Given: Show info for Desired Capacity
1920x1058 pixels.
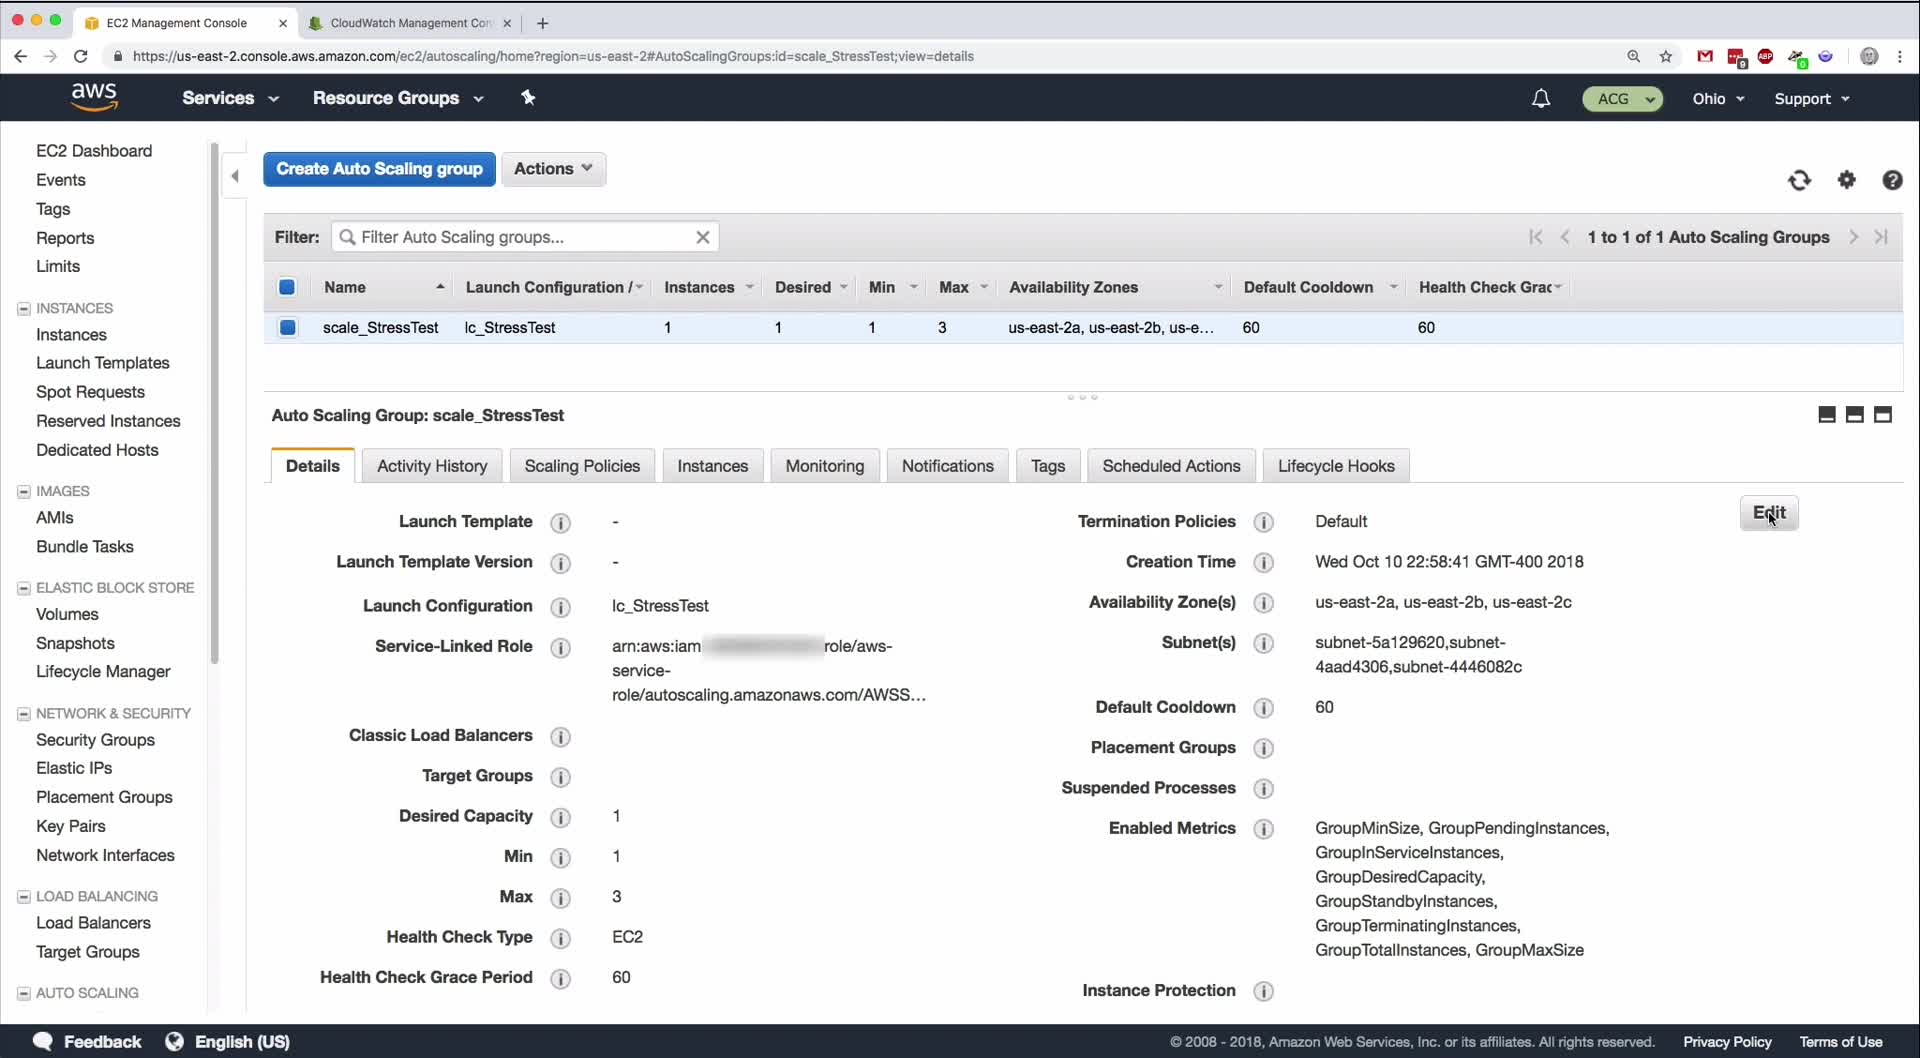Looking at the screenshot, I should (x=561, y=817).
